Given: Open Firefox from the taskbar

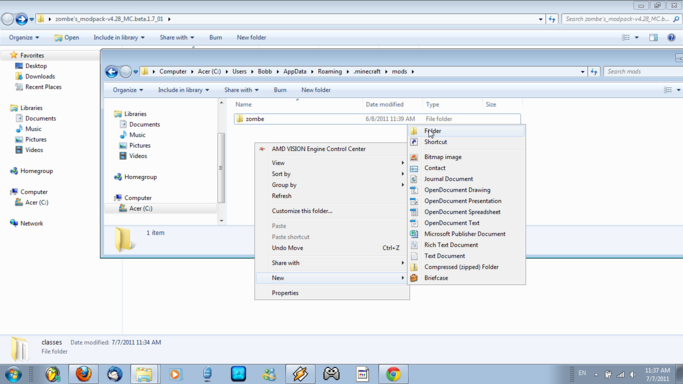Looking at the screenshot, I should click(84, 374).
